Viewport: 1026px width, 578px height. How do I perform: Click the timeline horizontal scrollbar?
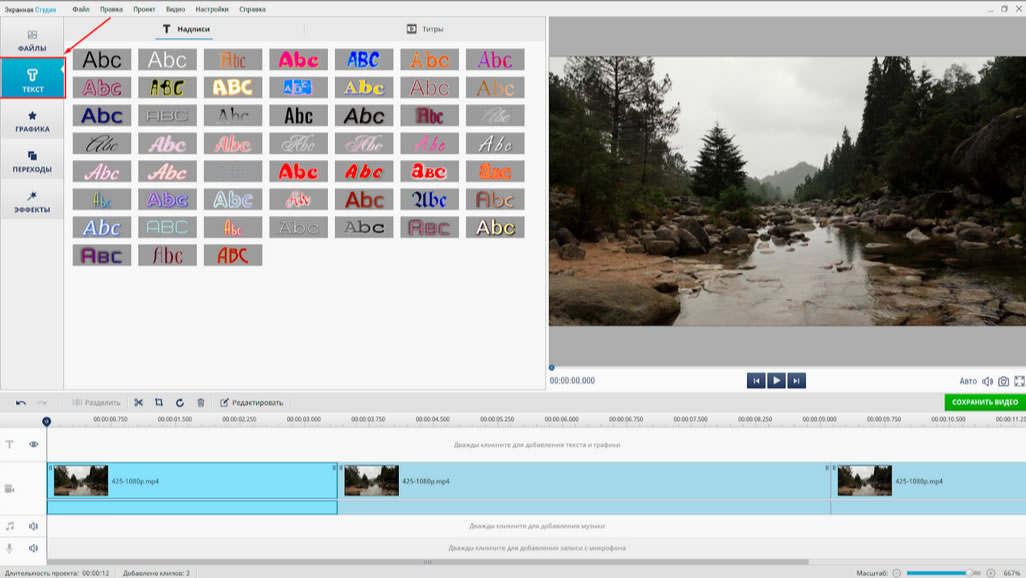pos(428,562)
